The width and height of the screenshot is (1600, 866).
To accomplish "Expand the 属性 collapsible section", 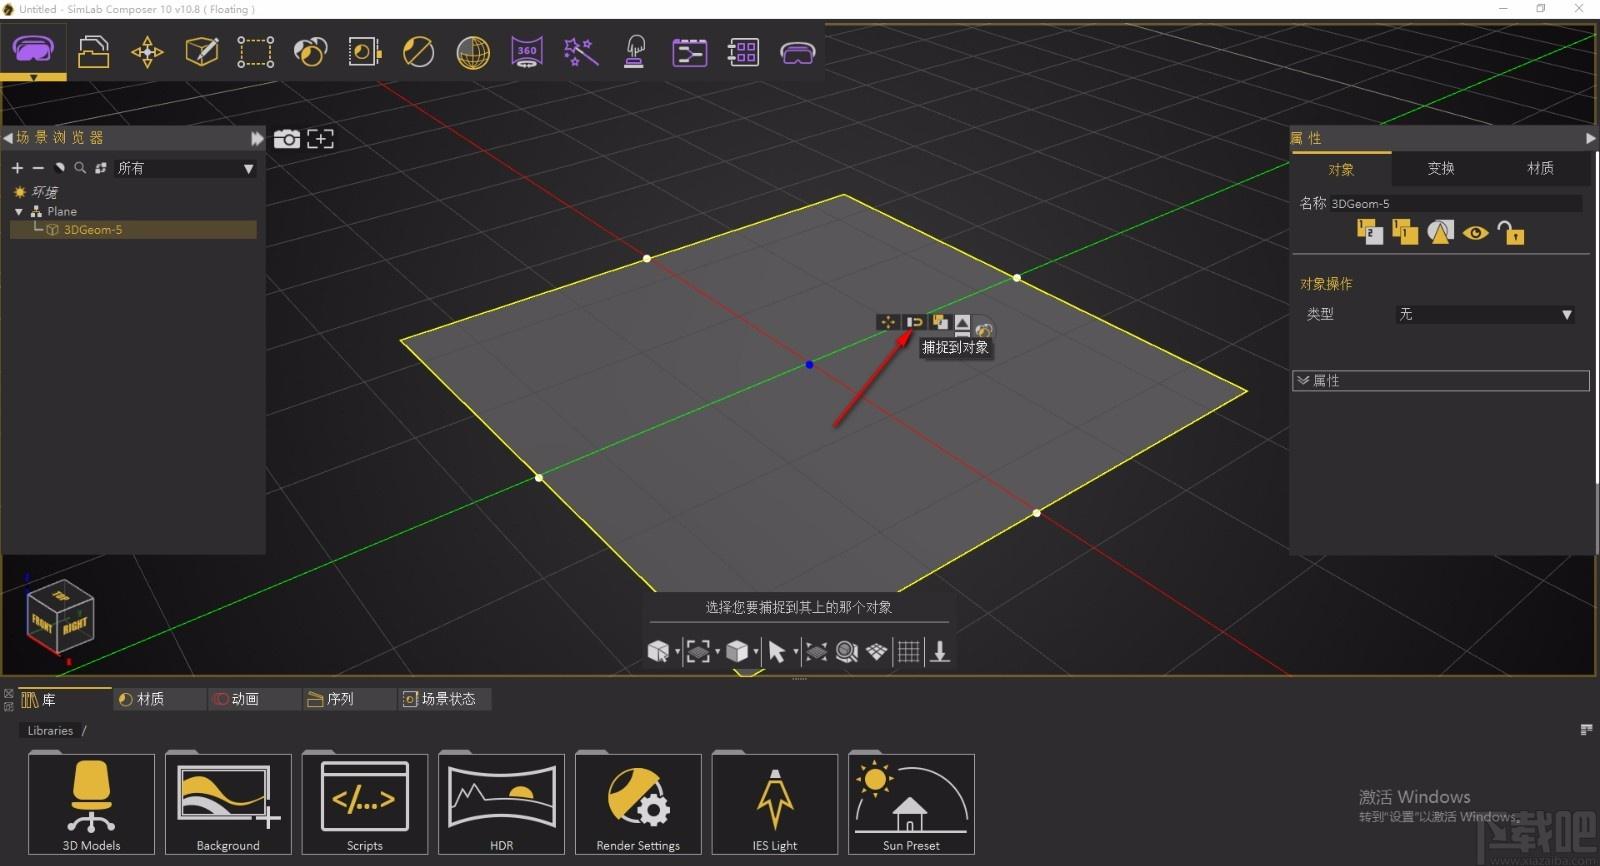I will 1440,381.
